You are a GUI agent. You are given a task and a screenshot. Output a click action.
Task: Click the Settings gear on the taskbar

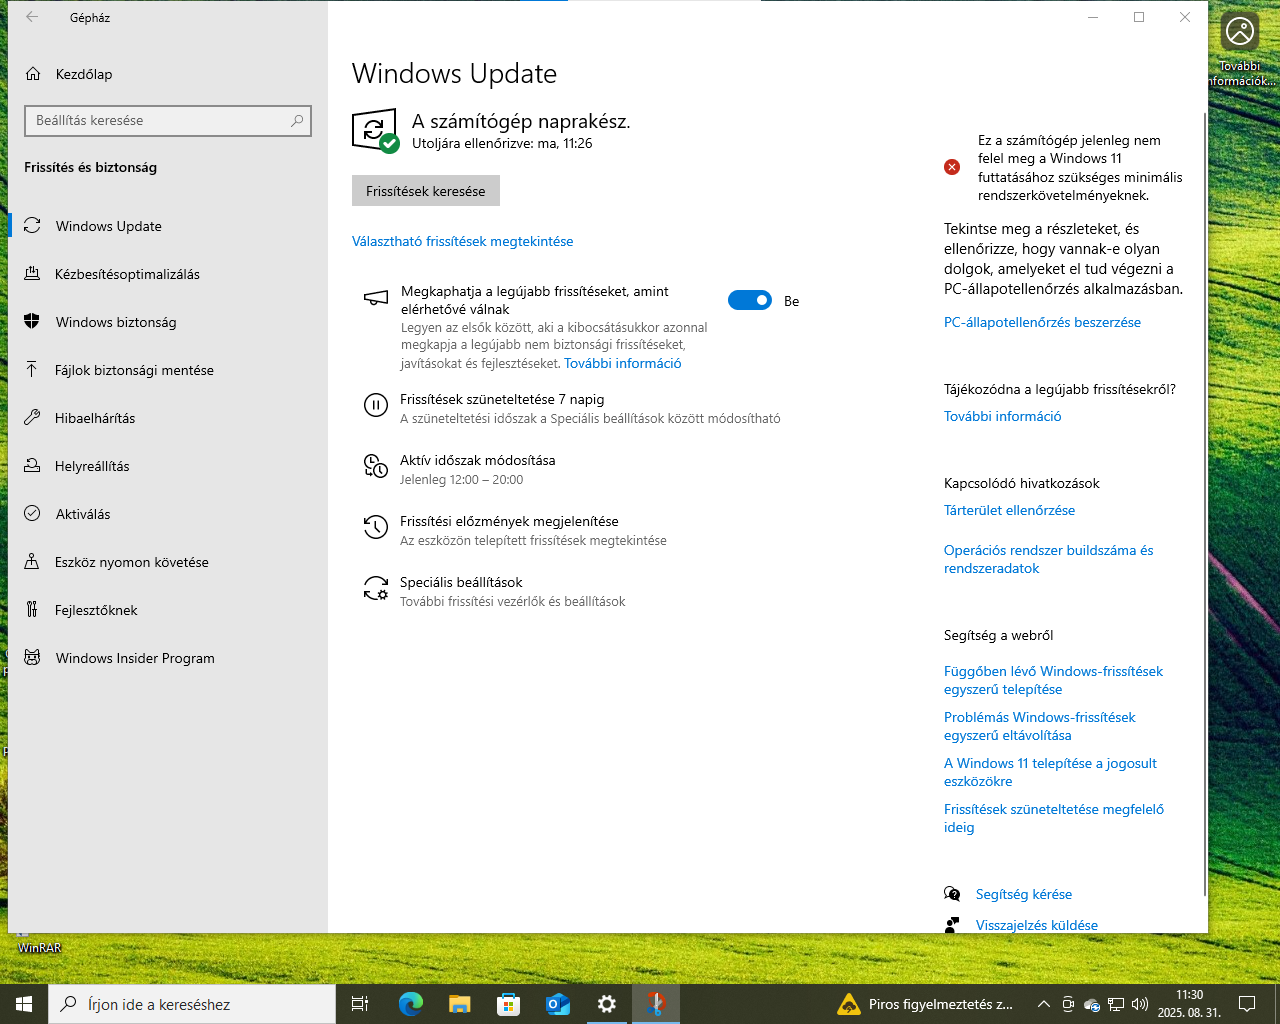[606, 1004]
